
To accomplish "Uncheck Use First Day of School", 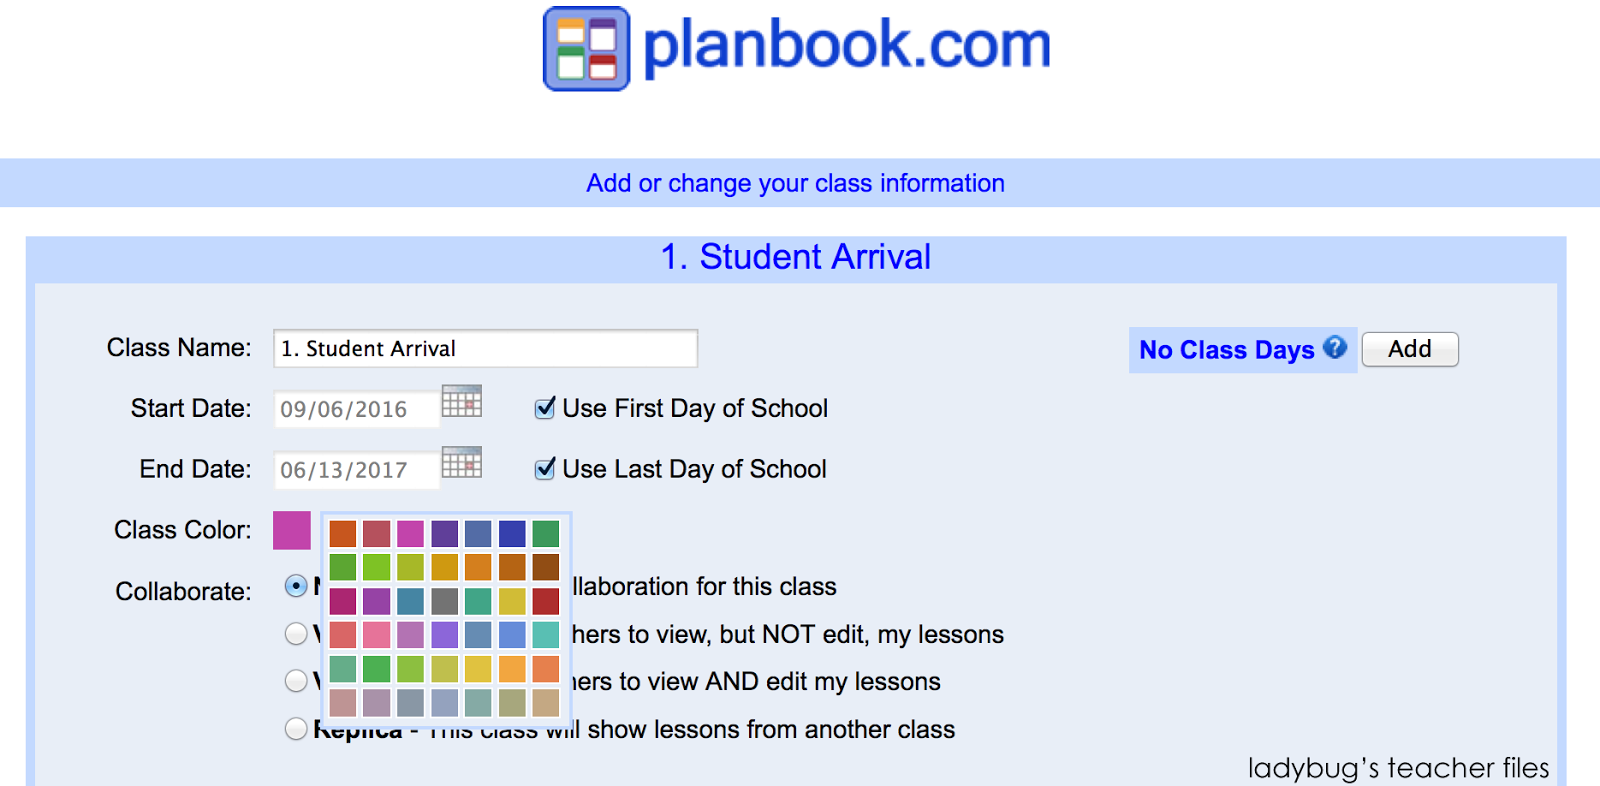I will click(545, 408).
